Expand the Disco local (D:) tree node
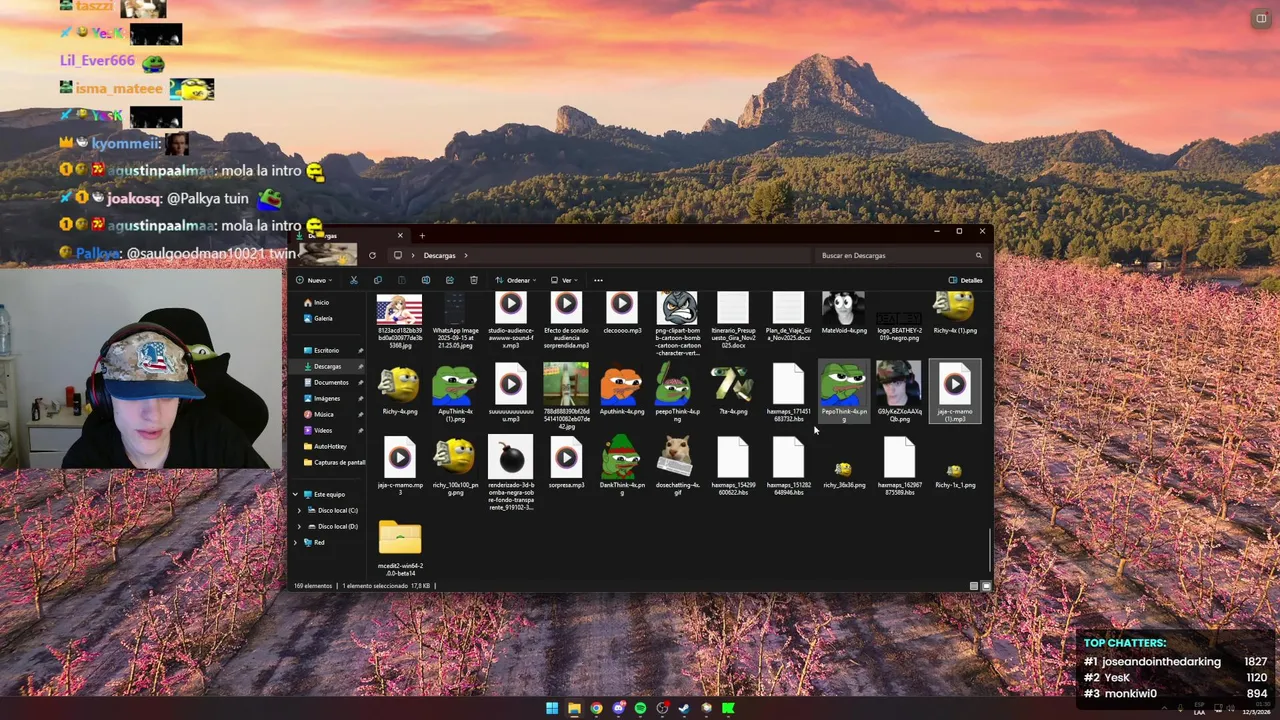This screenshot has width=1280, height=720. pos(298,526)
